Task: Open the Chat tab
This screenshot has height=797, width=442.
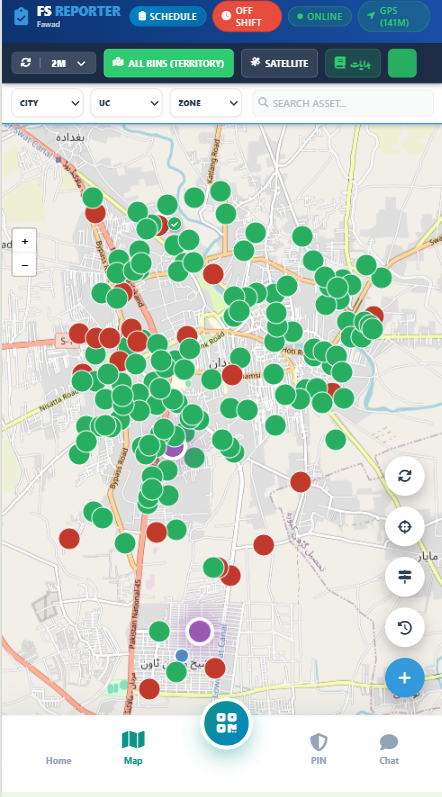Action: pos(389,750)
